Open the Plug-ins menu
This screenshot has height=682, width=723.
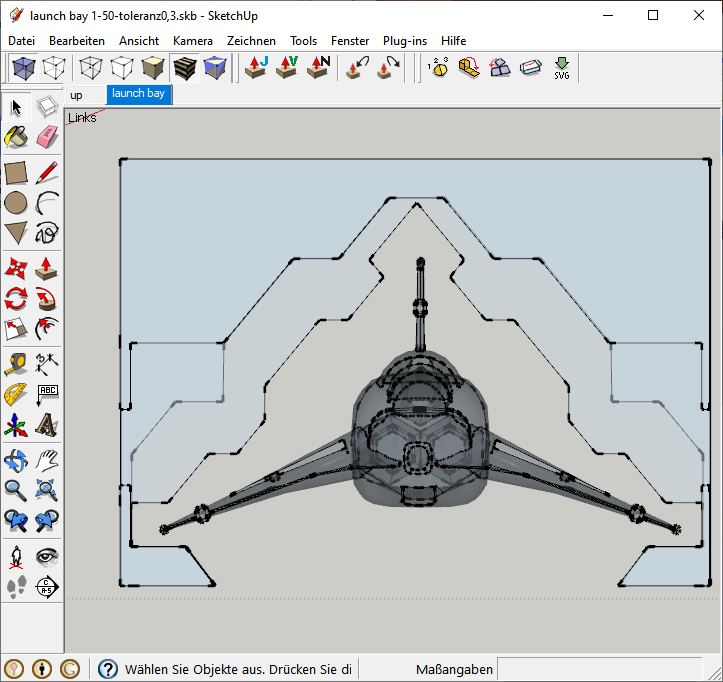[405, 41]
